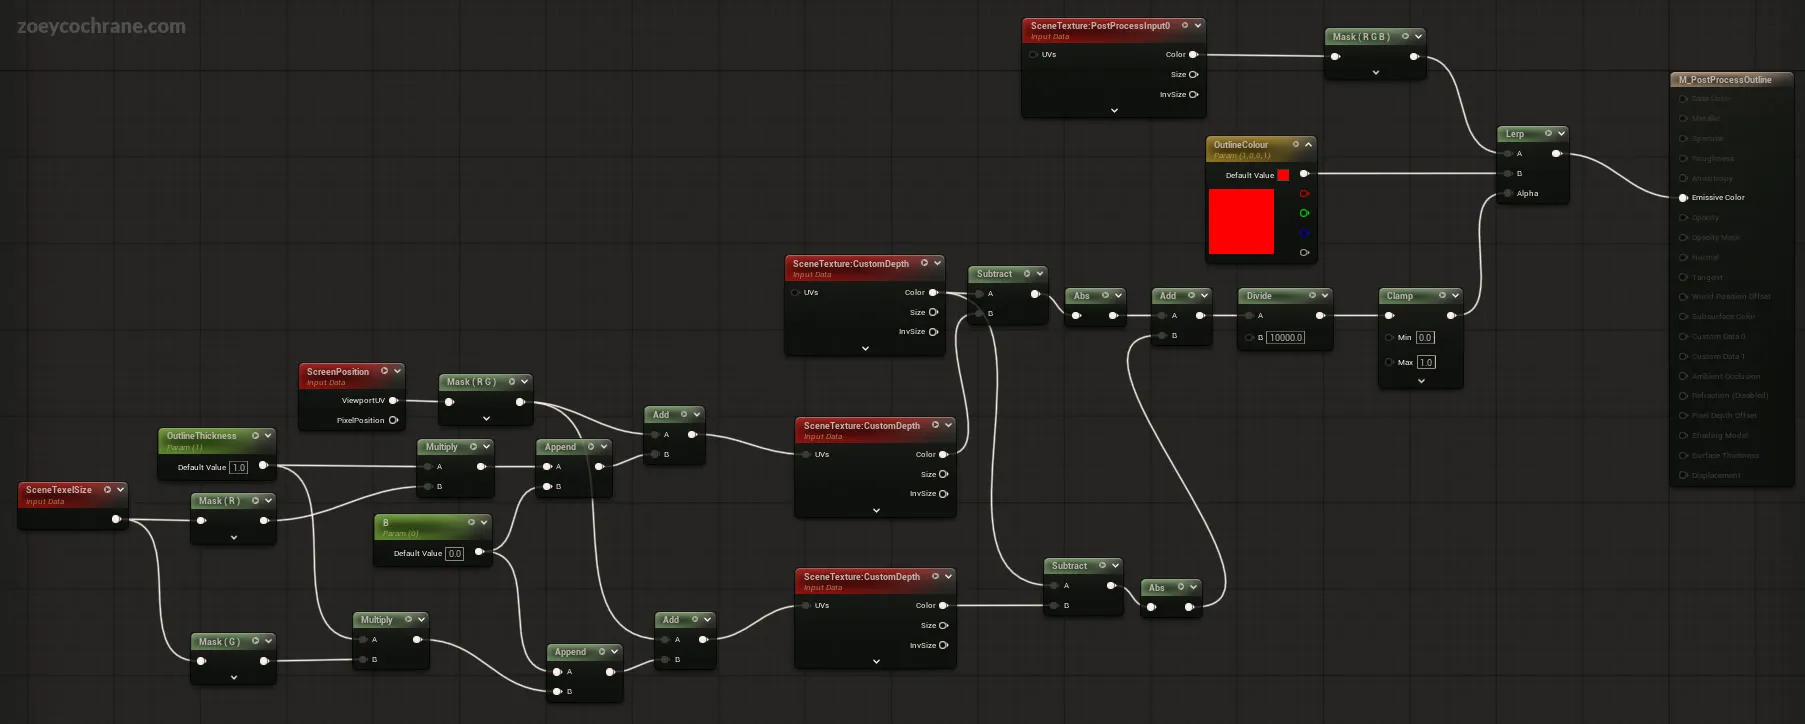Select the OutlineThickness node title

click(x=202, y=436)
